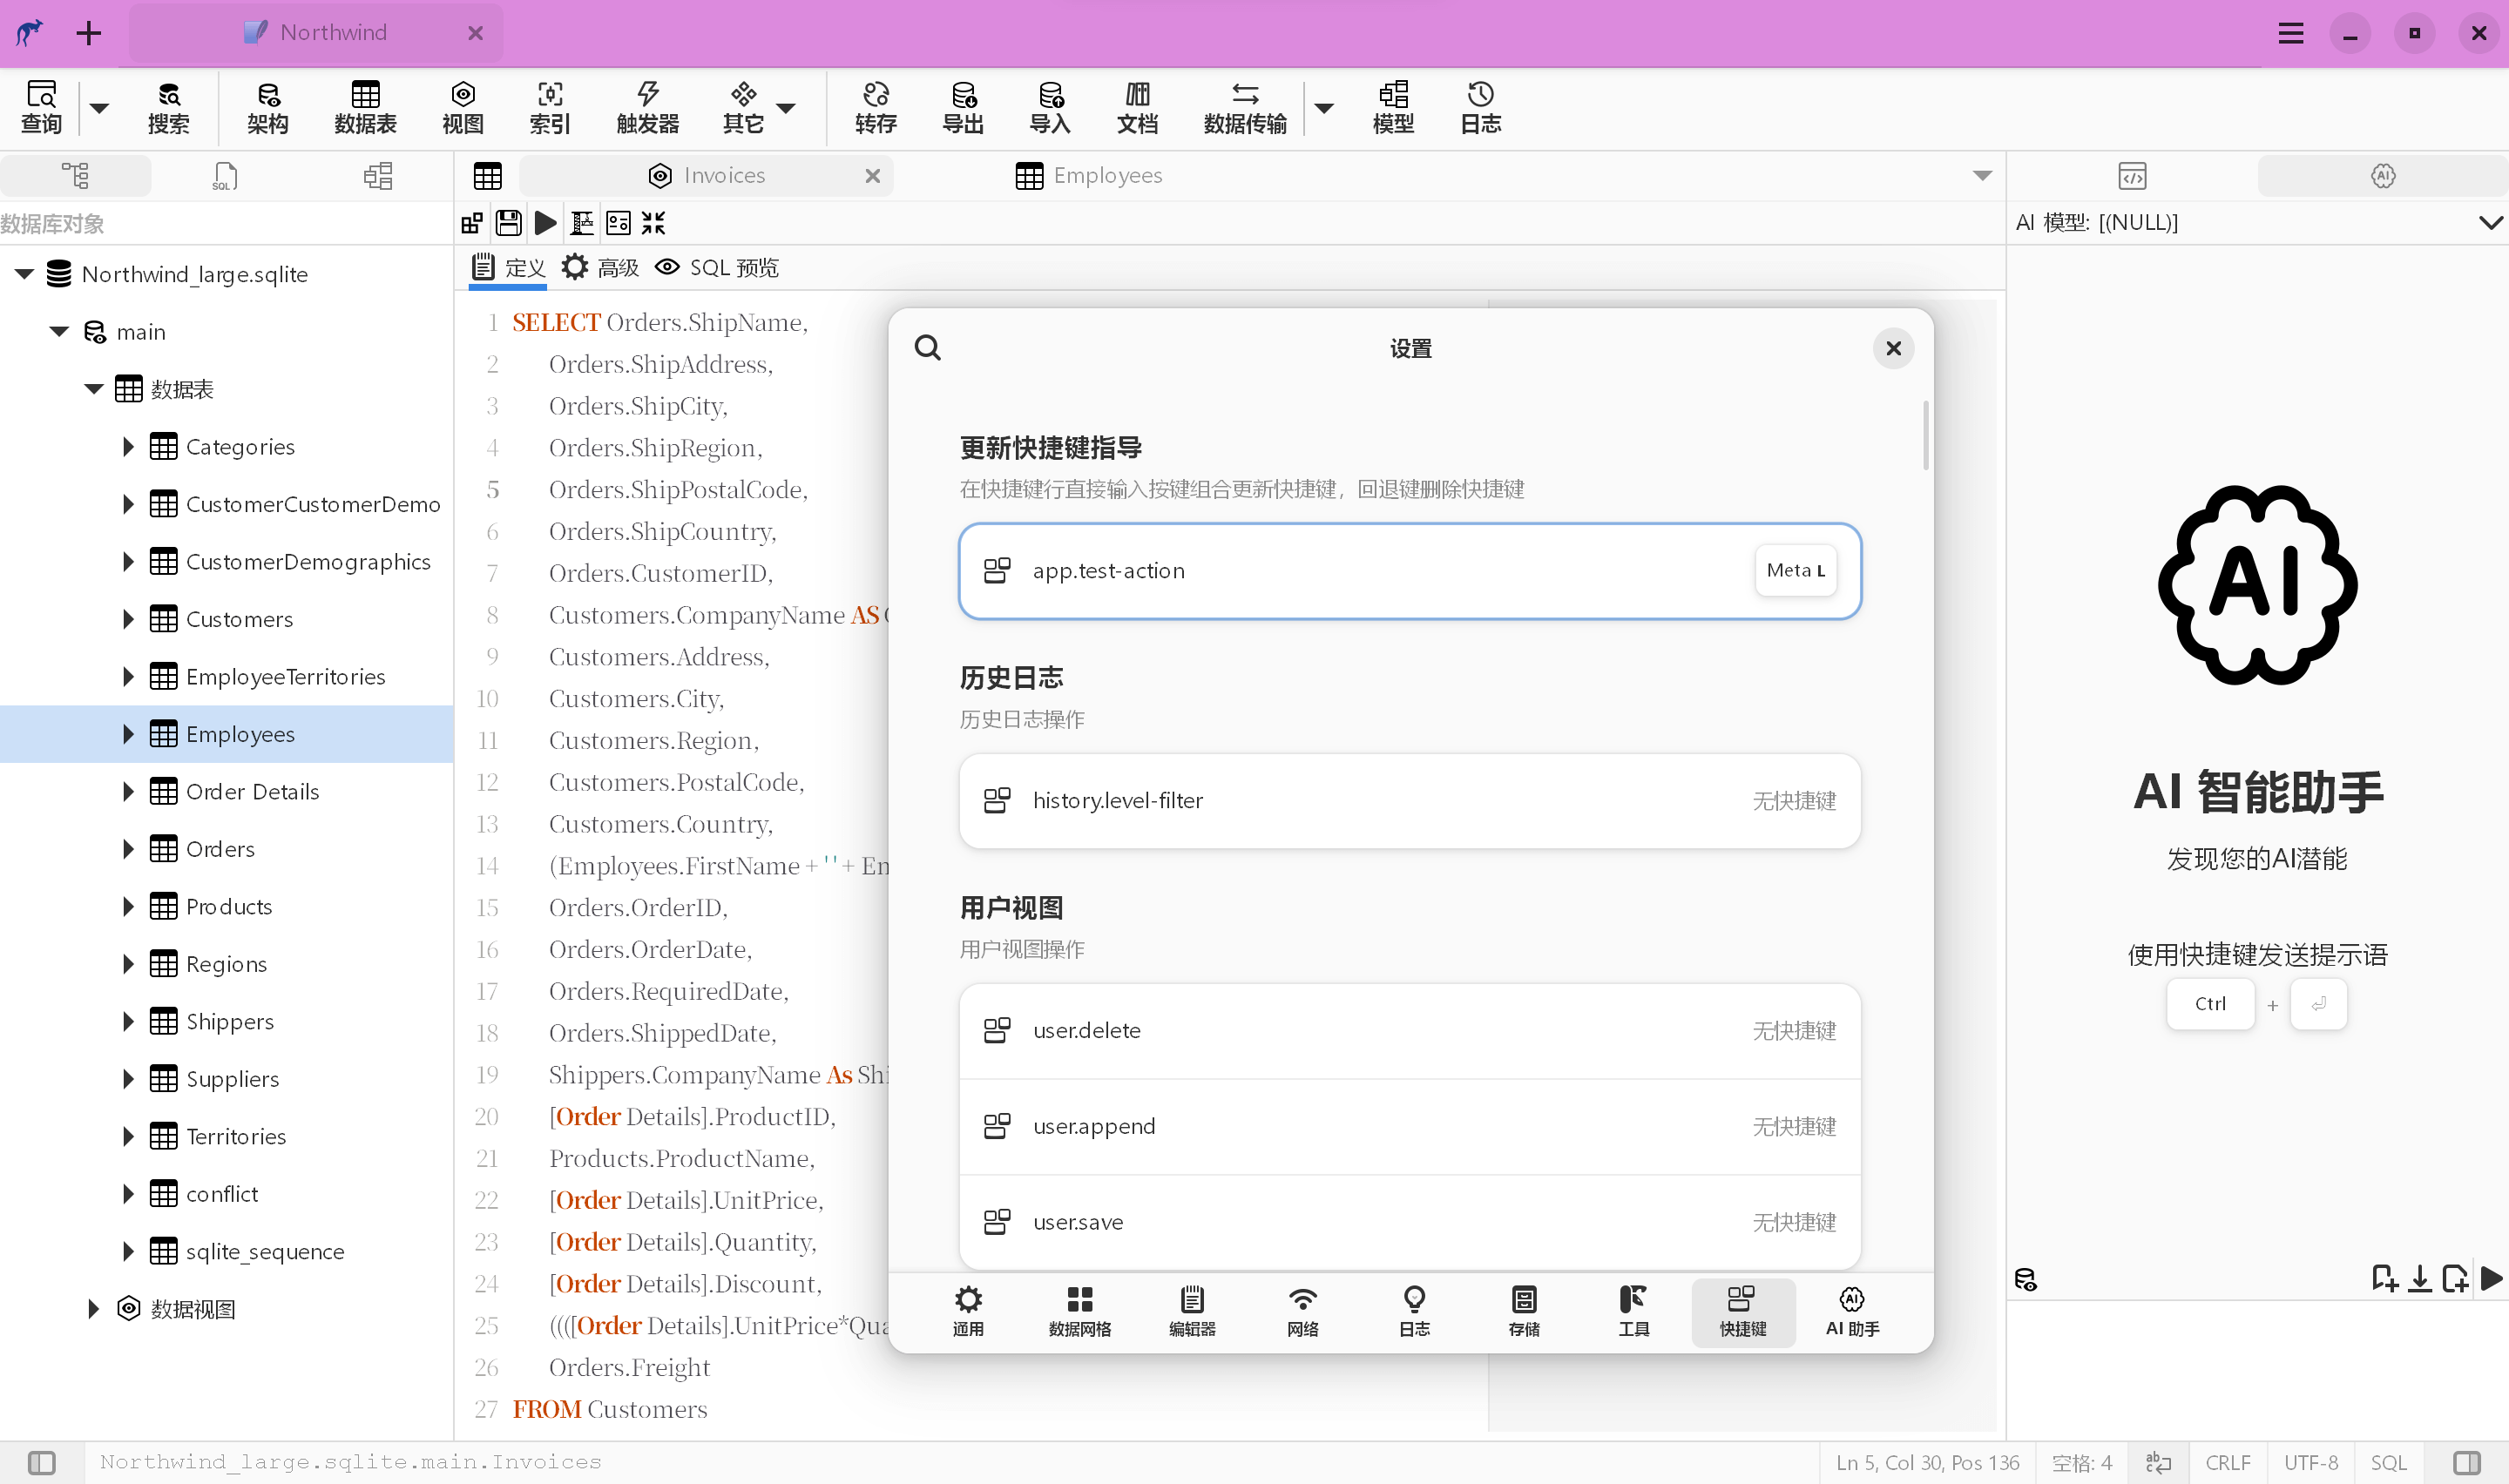The width and height of the screenshot is (2509, 1484).
Task: Click the UTF-8 encoding in status bar
Action: [2310, 1462]
